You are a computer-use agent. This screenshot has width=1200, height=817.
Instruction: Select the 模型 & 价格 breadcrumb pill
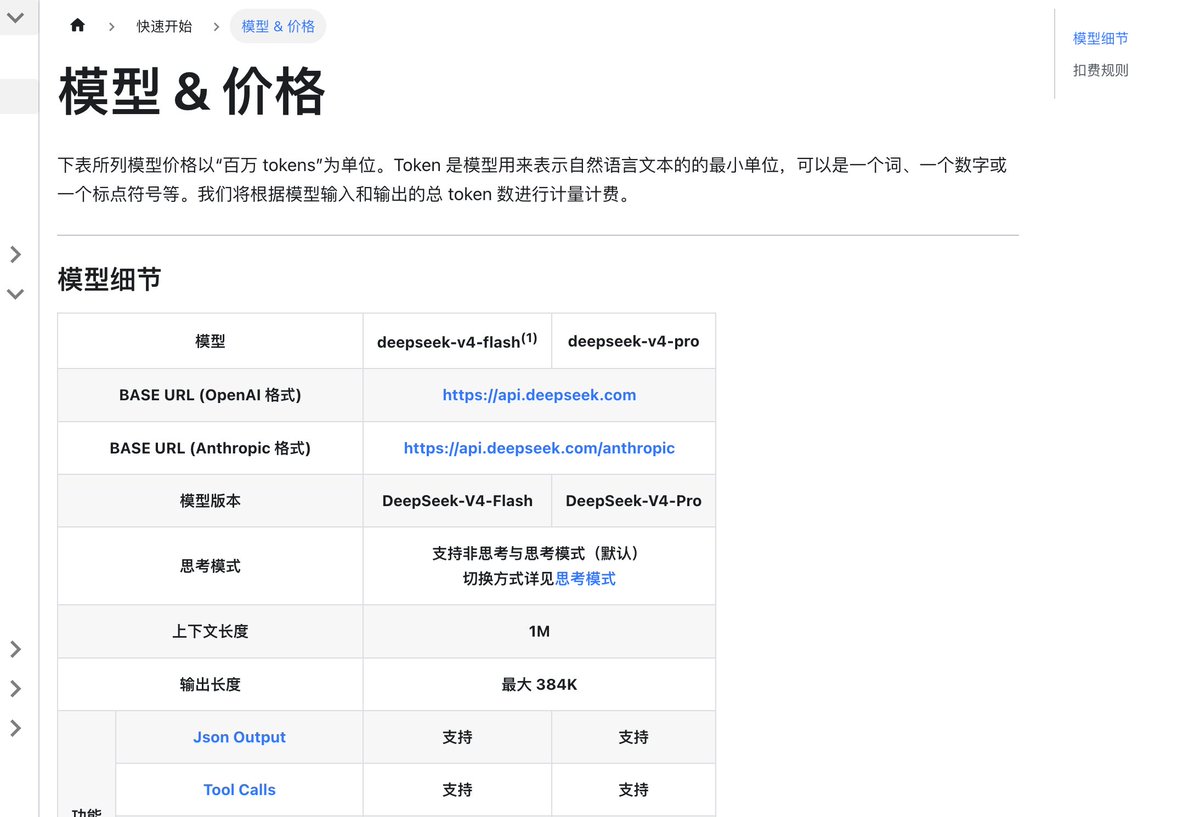(x=278, y=26)
